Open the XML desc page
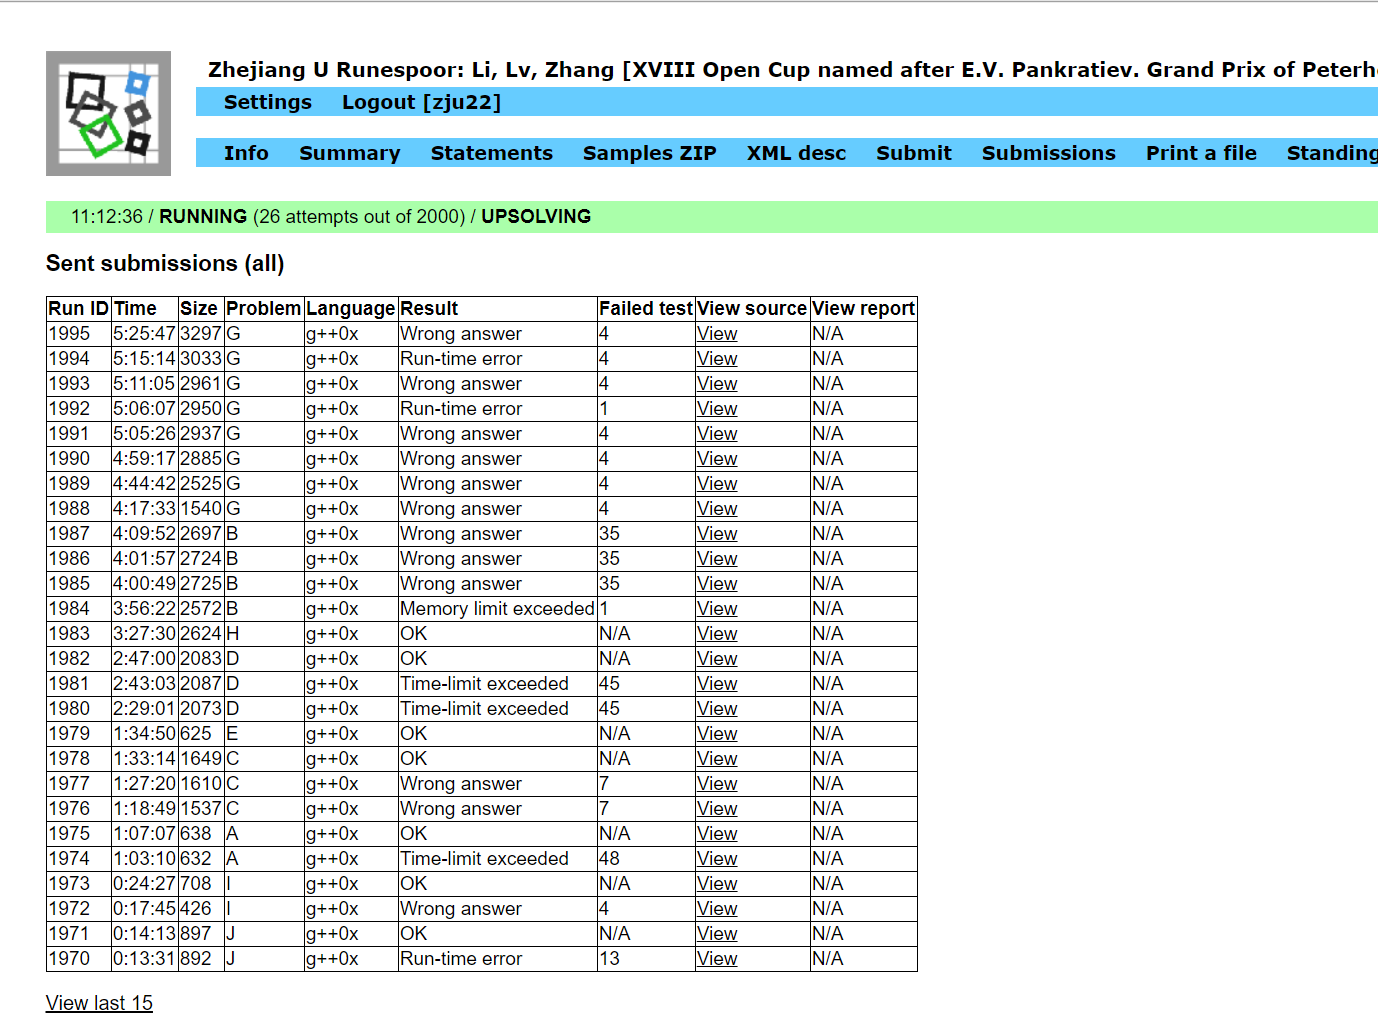Viewport: 1378px width, 1027px height. (796, 153)
